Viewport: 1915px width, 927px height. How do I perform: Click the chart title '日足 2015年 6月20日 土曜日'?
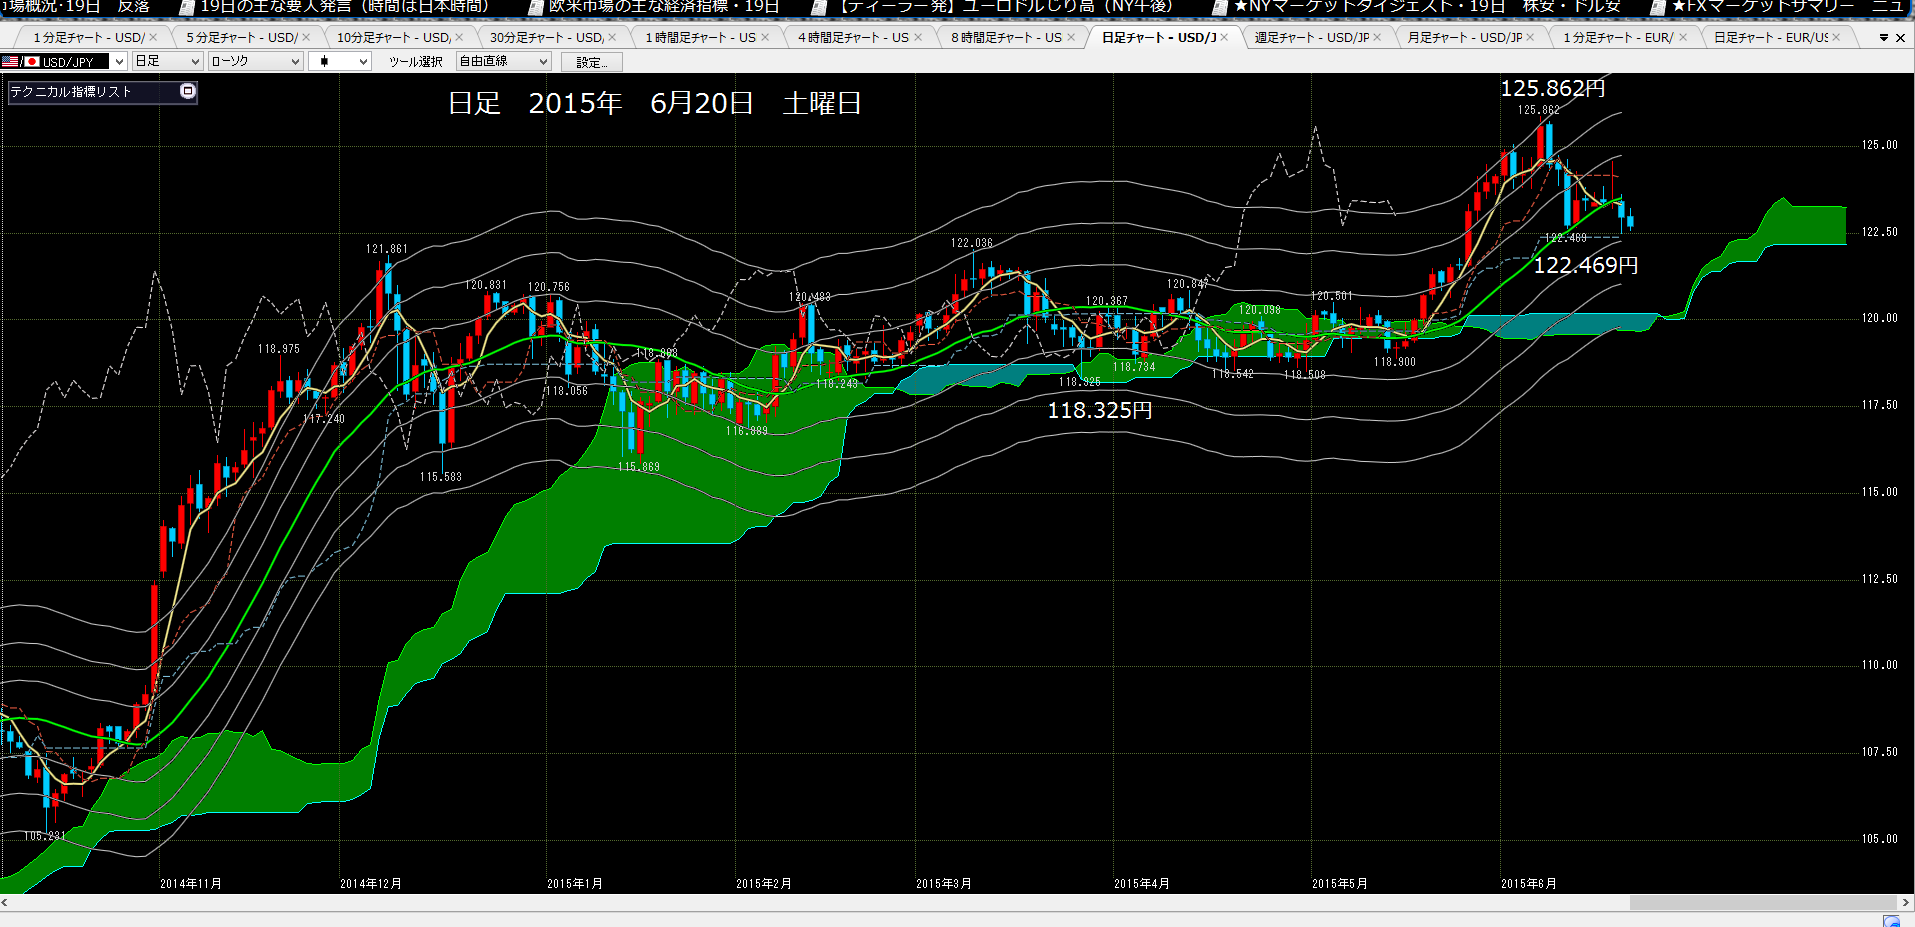(654, 103)
